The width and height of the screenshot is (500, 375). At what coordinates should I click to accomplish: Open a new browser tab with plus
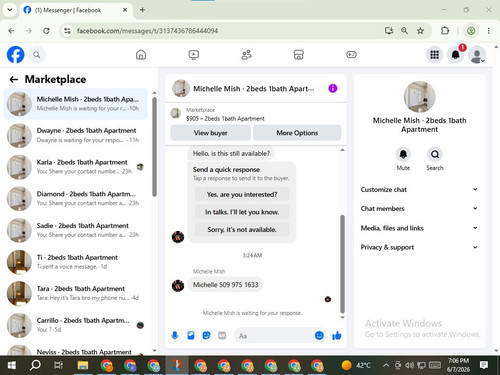[x=142, y=10]
